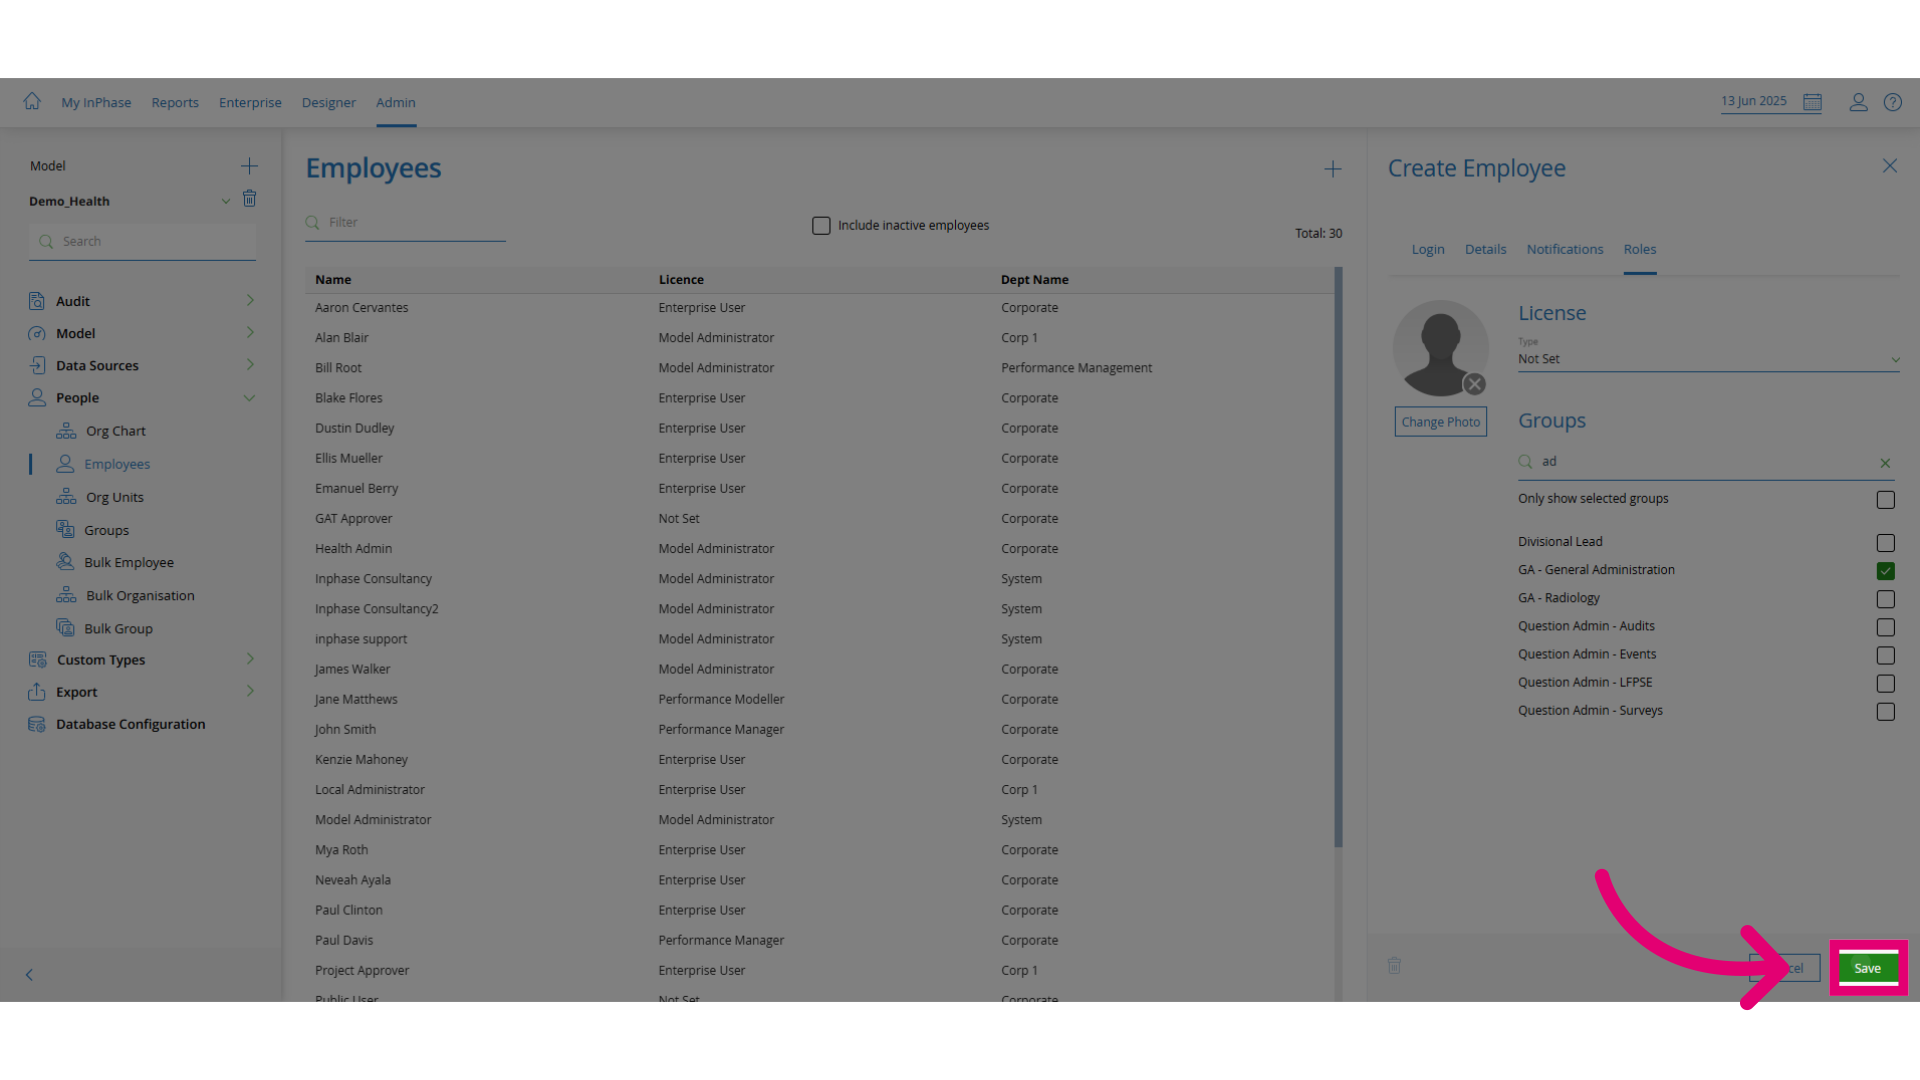Image resolution: width=1920 pixels, height=1080 pixels.
Task: Toggle Only show selected groups checkbox
Action: click(1885, 499)
